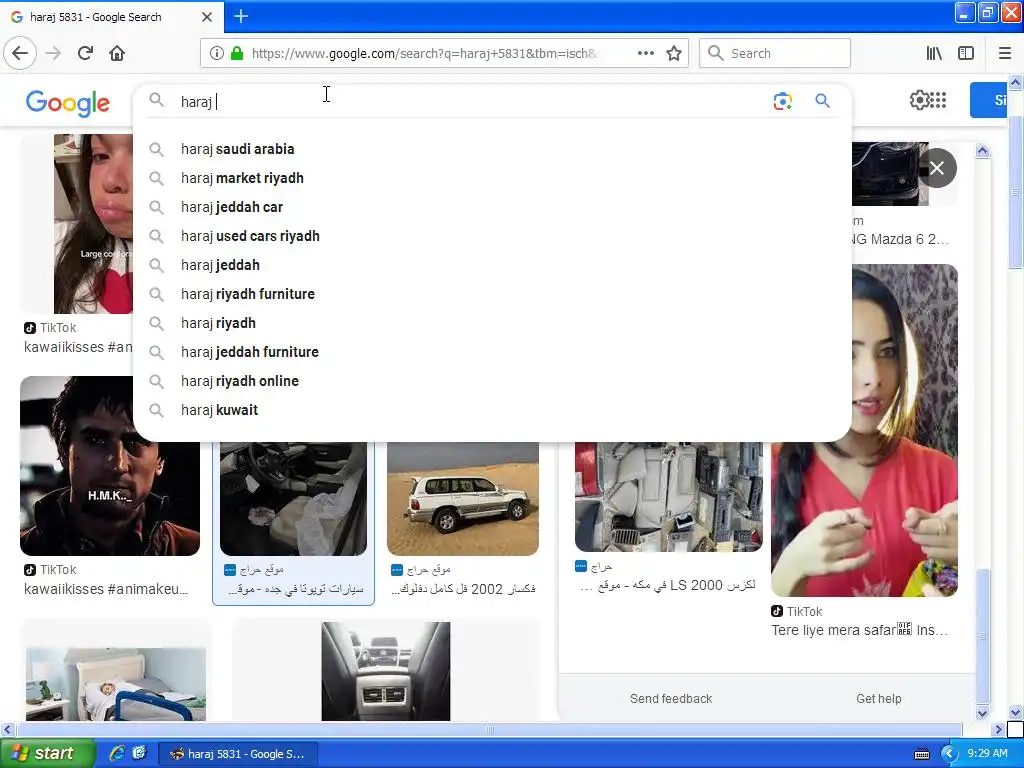The image size is (1024, 768).
Task: Click the browser forward arrow
Action: click(x=53, y=53)
